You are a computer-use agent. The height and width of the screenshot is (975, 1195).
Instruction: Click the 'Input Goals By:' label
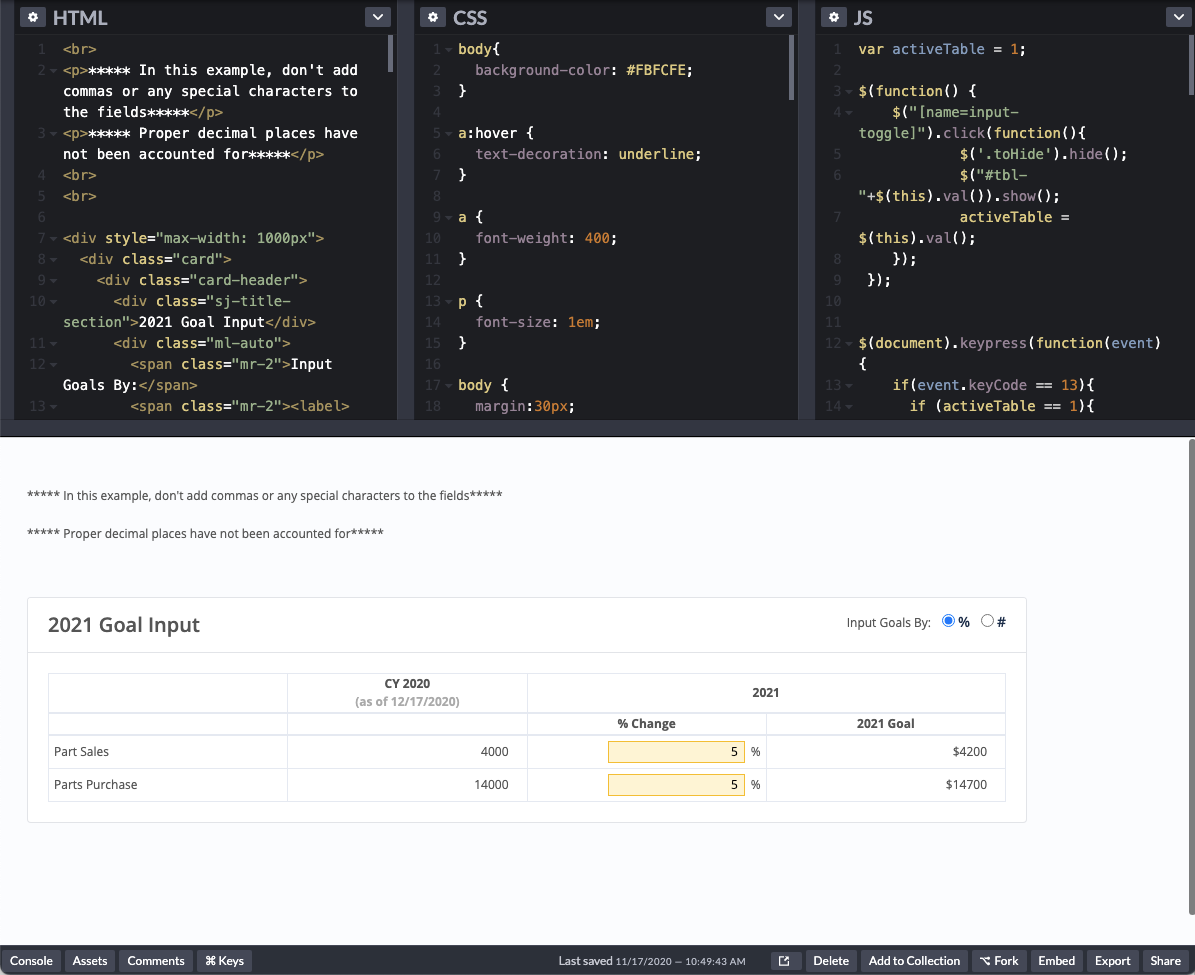[x=889, y=623]
